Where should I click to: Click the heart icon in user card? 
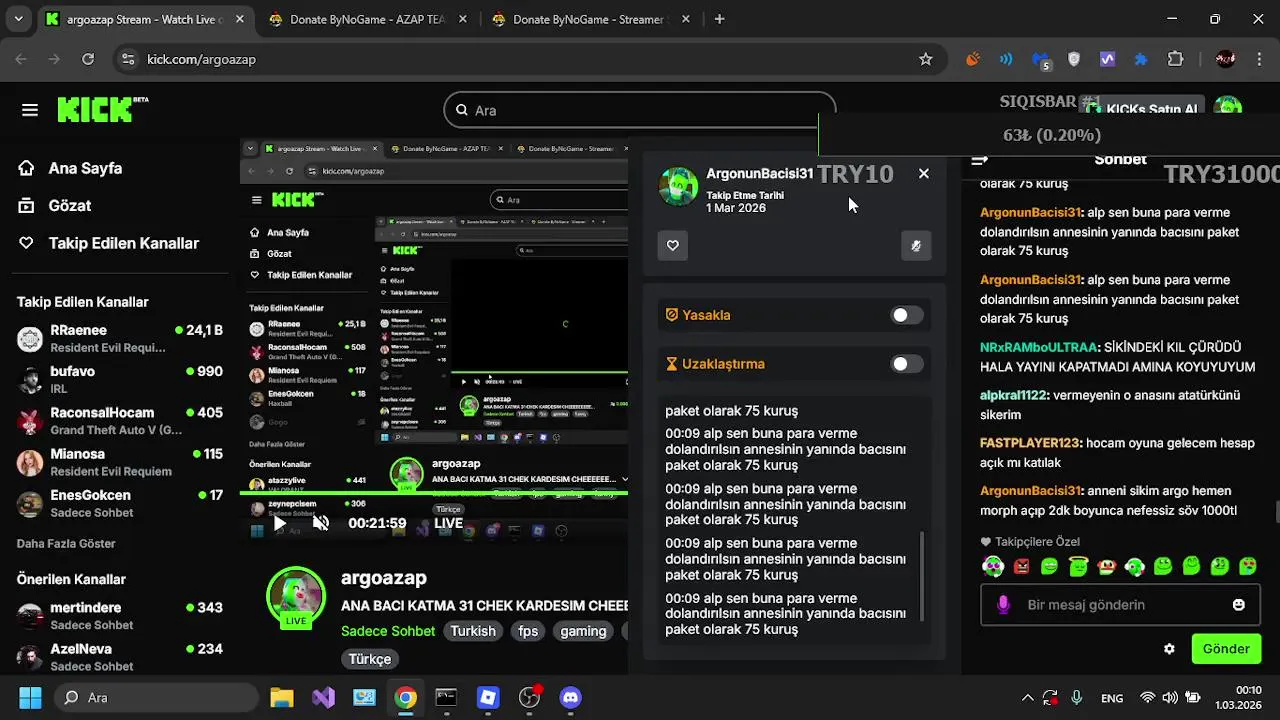click(x=673, y=246)
